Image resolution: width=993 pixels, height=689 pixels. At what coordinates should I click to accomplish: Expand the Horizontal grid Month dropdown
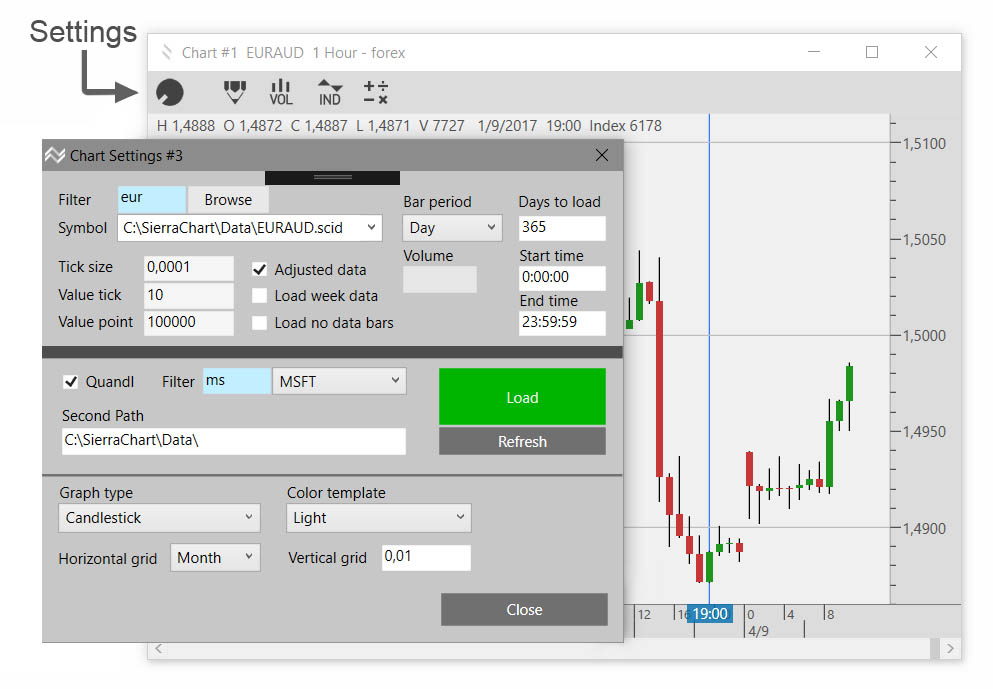tap(215, 558)
